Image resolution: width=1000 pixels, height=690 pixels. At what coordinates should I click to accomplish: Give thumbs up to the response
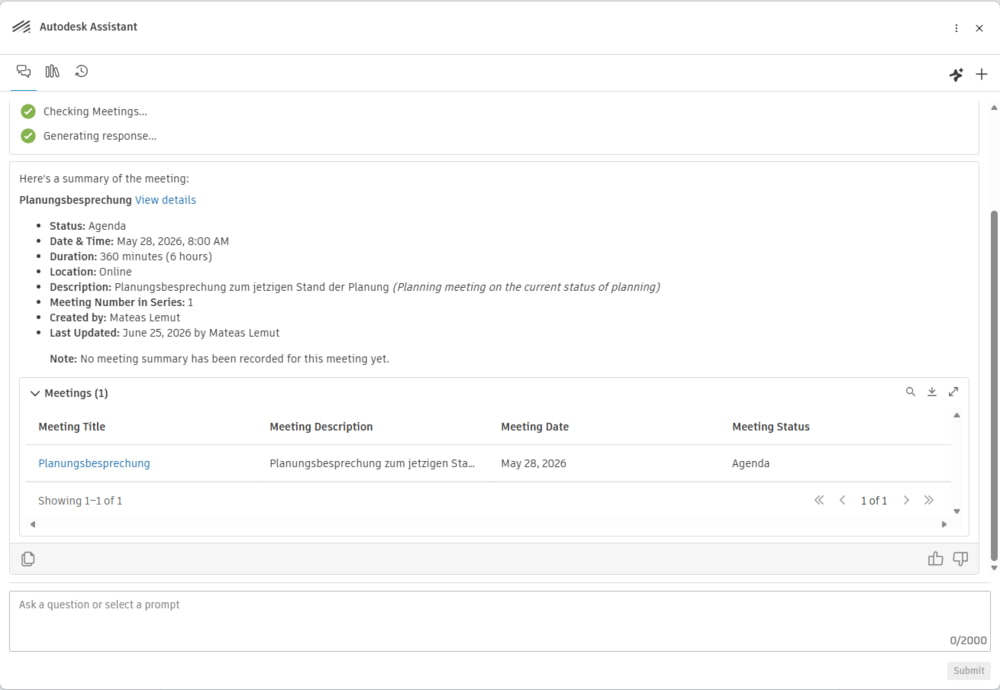pyautogui.click(x=936, y=559)
